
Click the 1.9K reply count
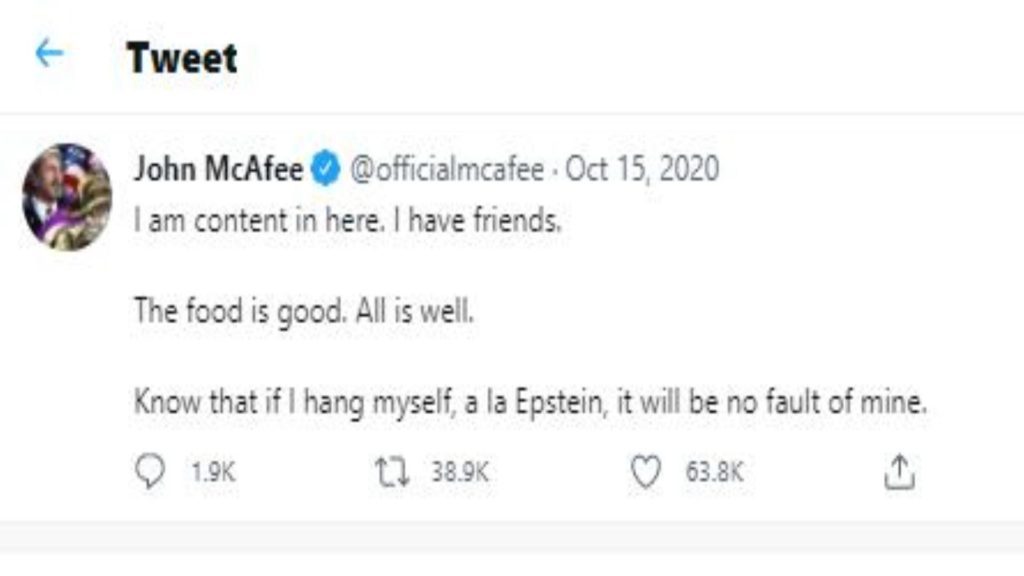tap(212, 472)
